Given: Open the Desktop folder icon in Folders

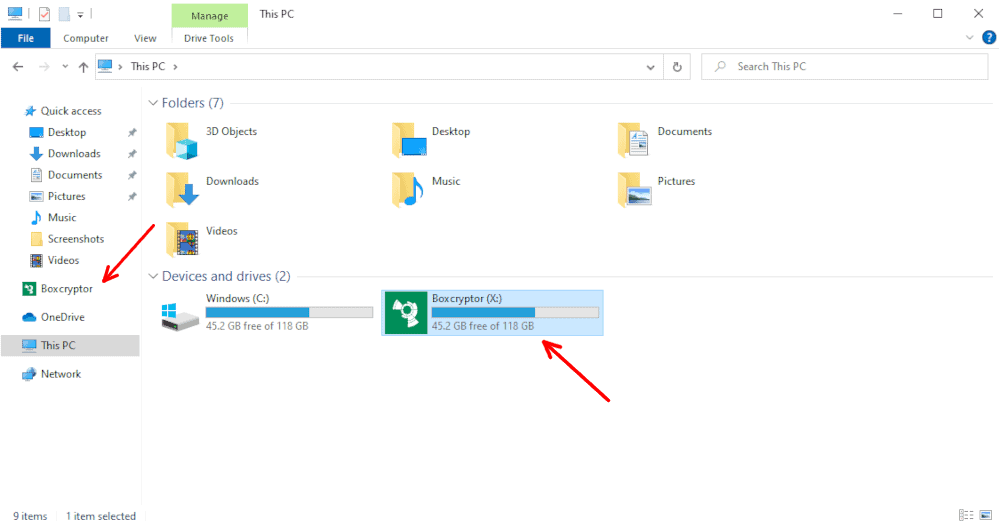Looking at the screenshot, I should pos(409,141).
